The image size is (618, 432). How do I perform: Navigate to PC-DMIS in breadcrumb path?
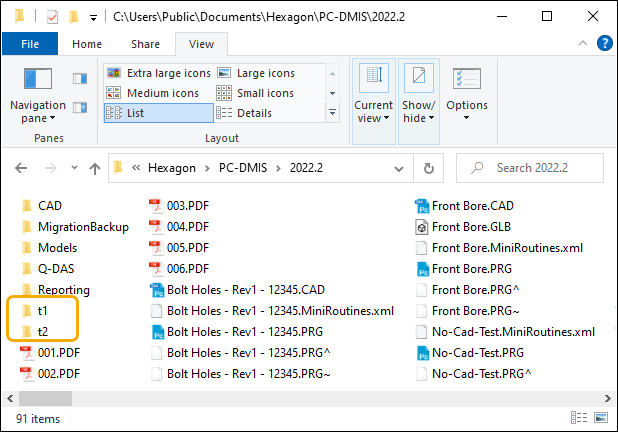[243, 169]
